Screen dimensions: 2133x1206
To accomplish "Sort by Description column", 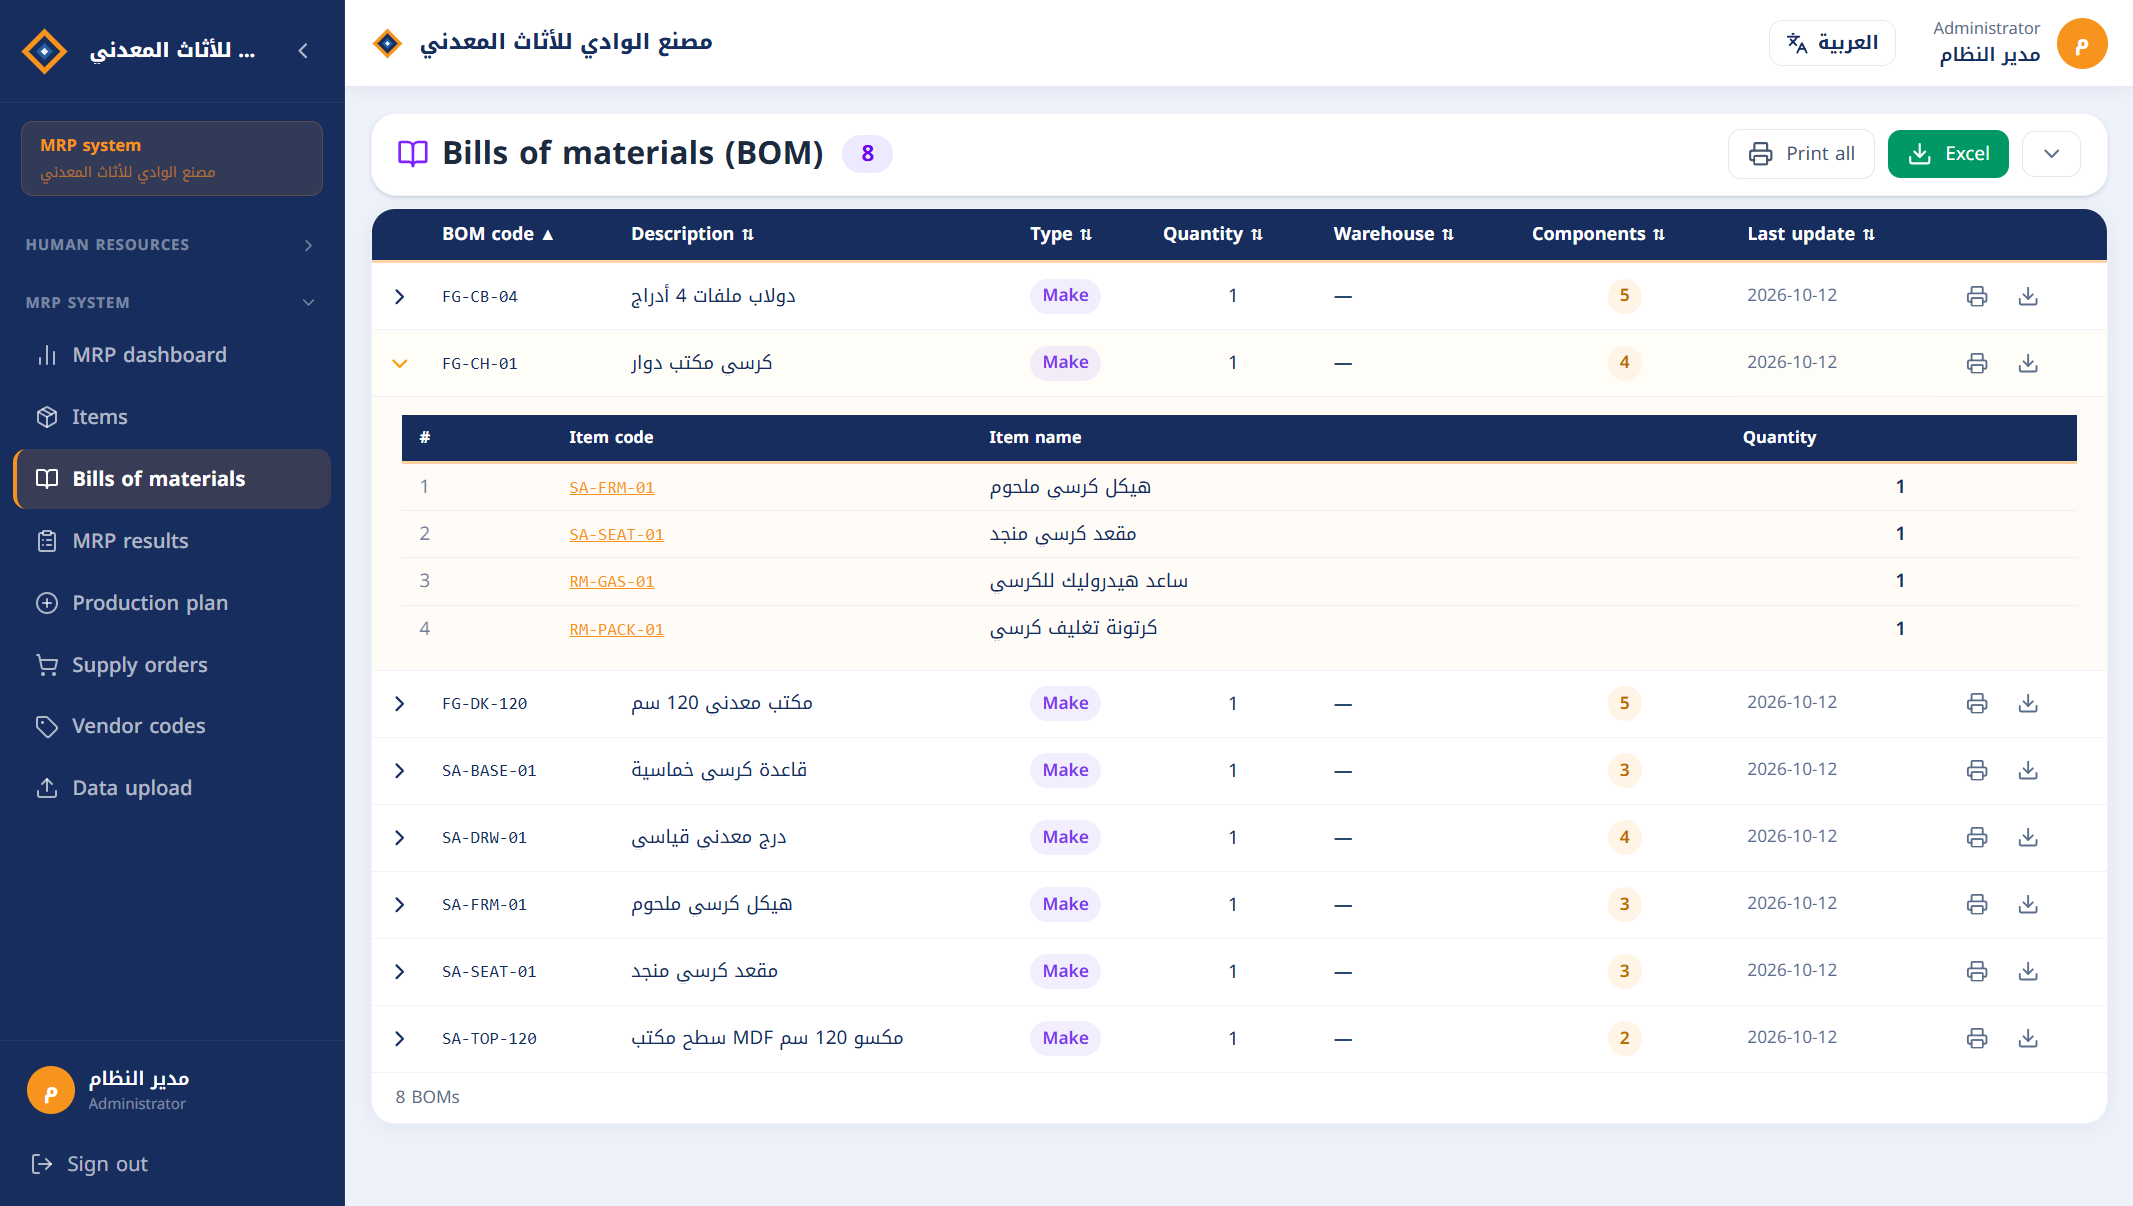I will 692,234.
